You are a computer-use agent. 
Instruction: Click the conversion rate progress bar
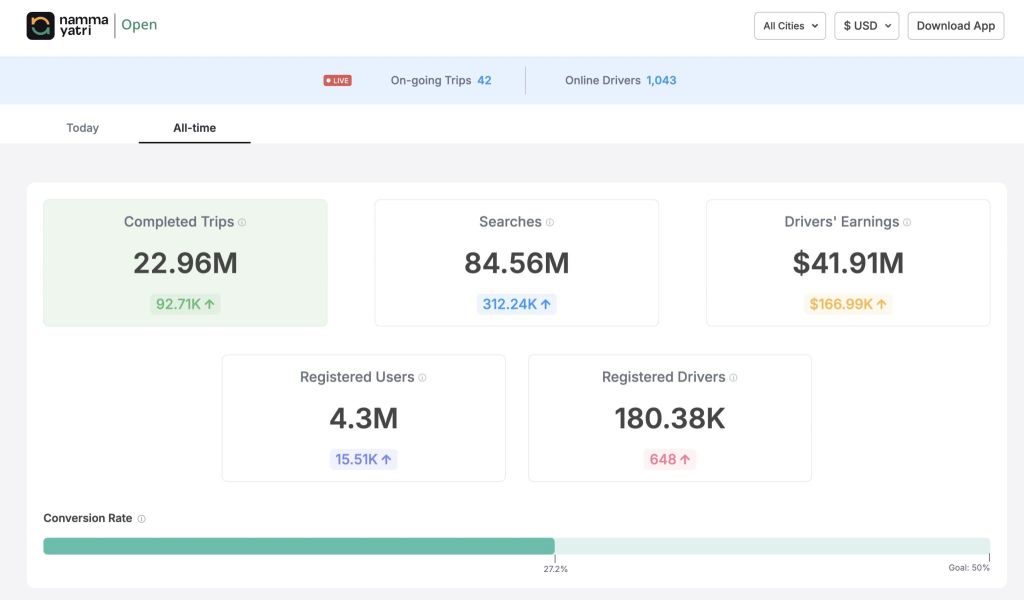tap(516, 546)
